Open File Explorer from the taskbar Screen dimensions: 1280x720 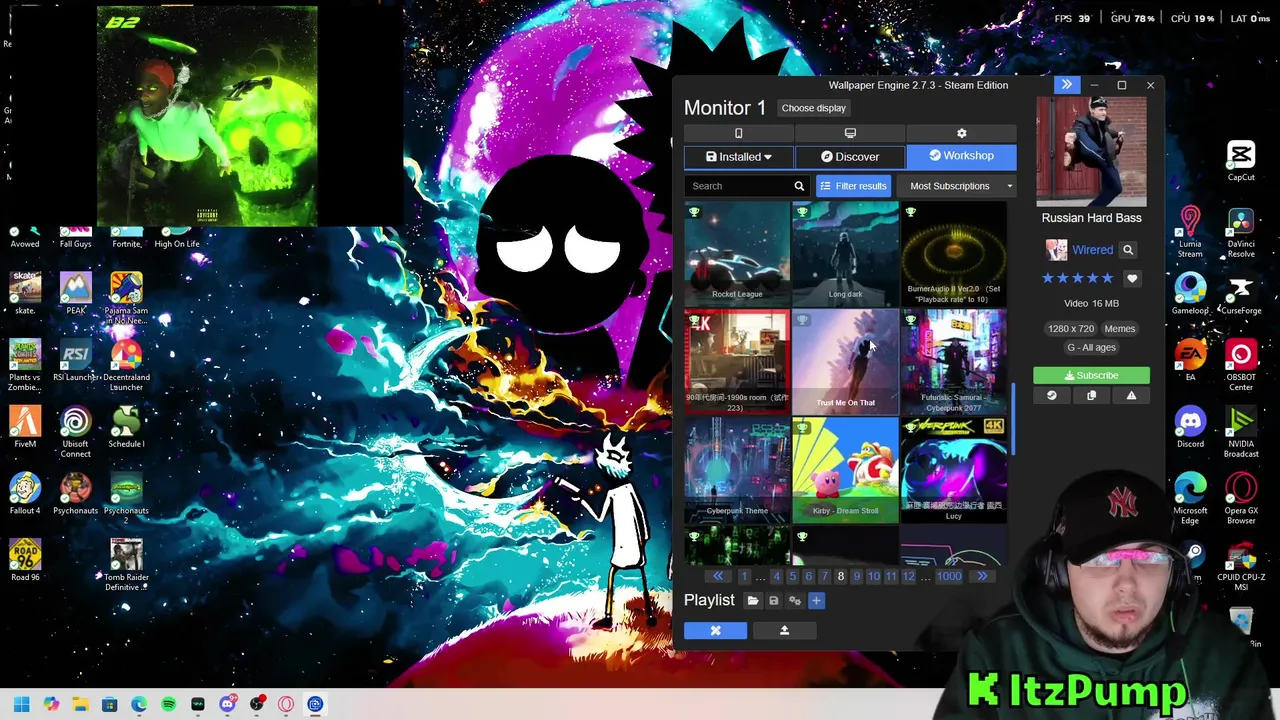pyautogui.click(x=80, y=704)
